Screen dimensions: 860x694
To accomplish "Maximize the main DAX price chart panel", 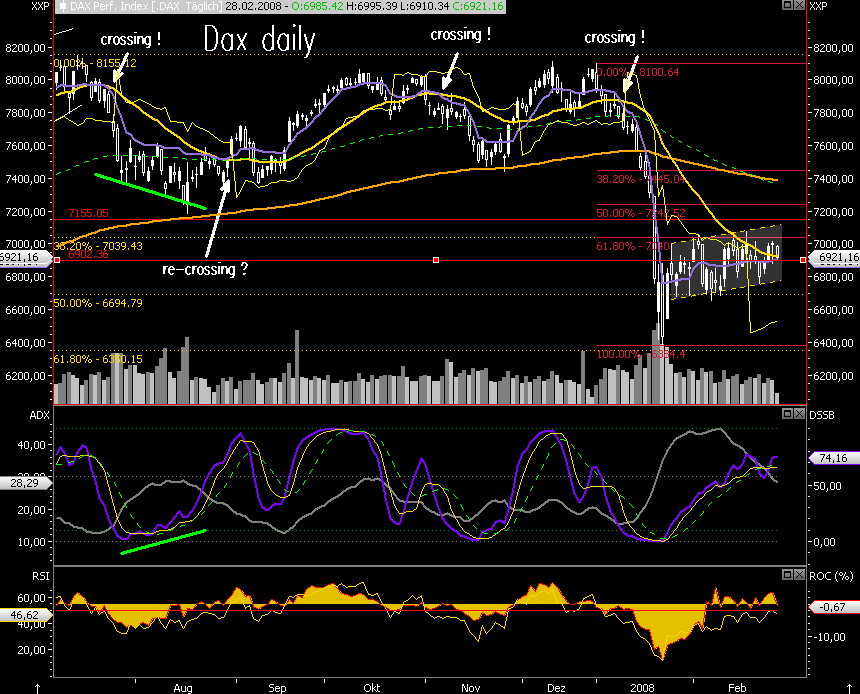I will click(787, 5).
